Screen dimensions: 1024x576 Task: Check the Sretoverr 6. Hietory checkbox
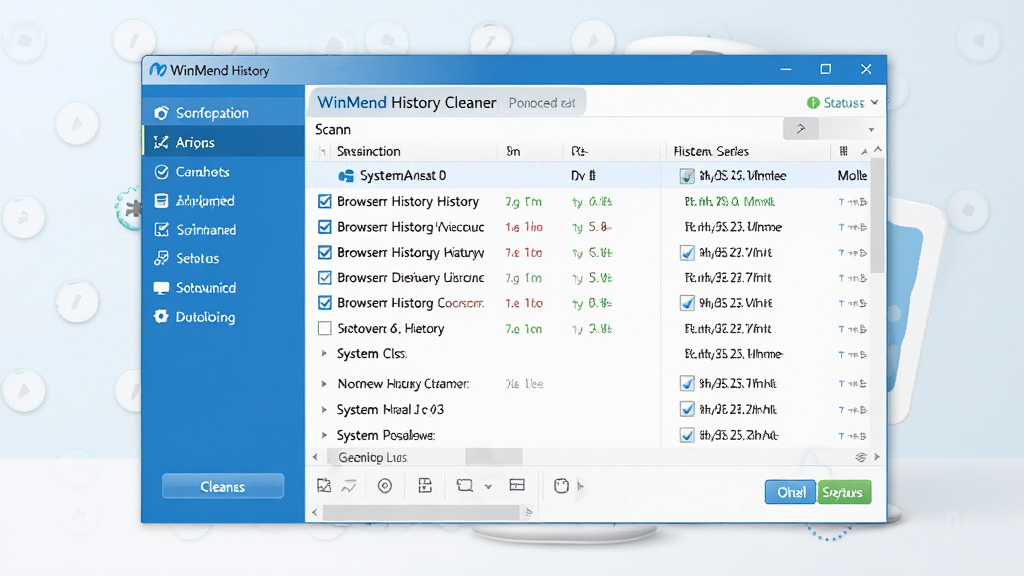pyautogui.click(x=325, y=328)
